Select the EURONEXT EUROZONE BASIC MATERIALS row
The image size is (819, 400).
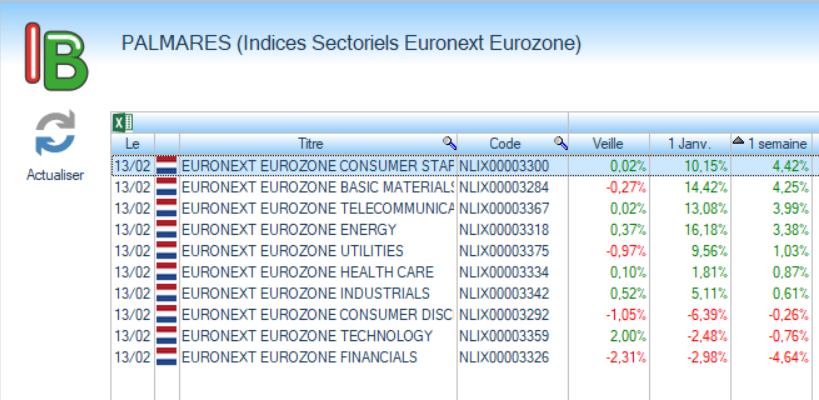click(317, 187)
